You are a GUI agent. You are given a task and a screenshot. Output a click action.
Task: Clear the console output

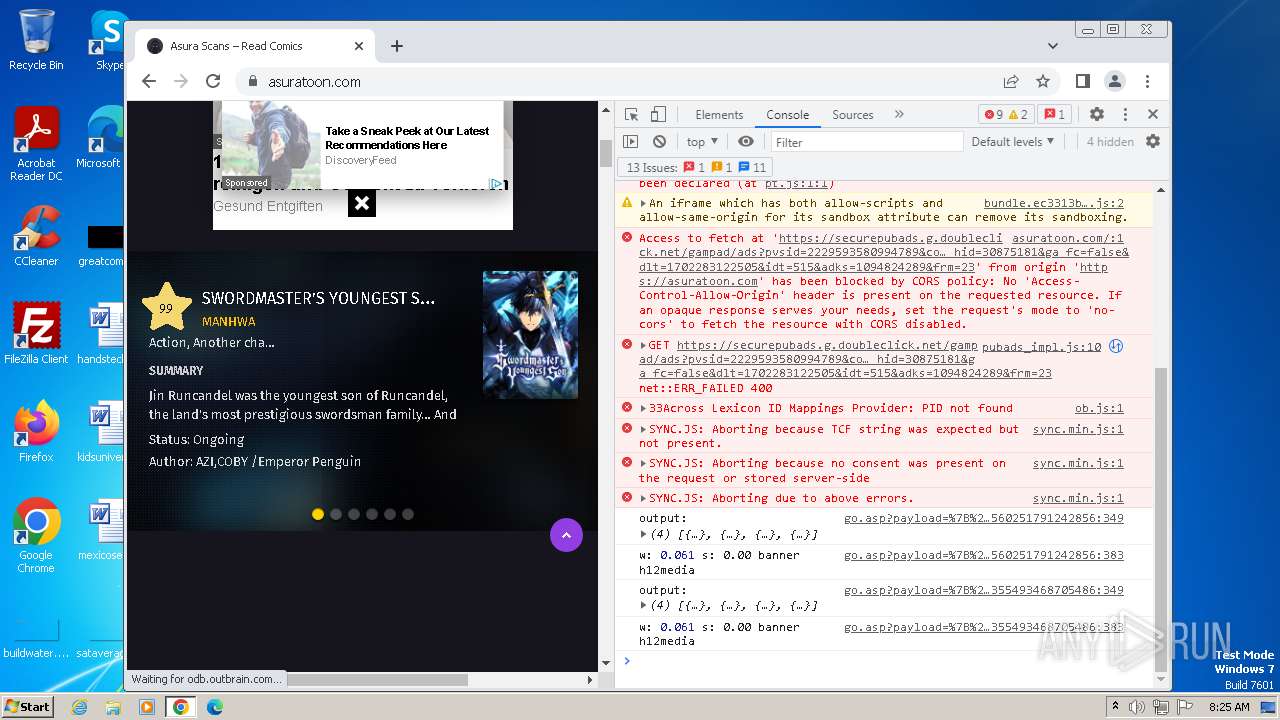pos(659,142)
